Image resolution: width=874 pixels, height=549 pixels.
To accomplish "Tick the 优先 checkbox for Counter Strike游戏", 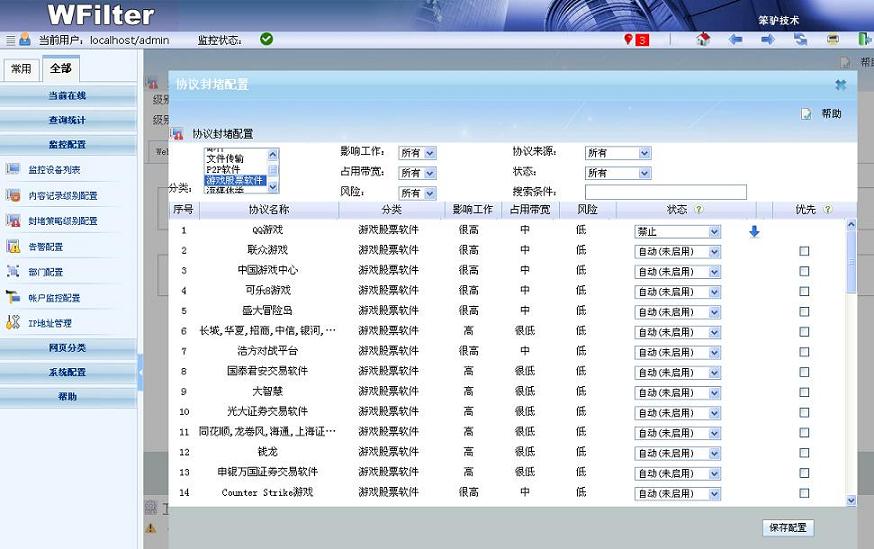I will 804,493.
